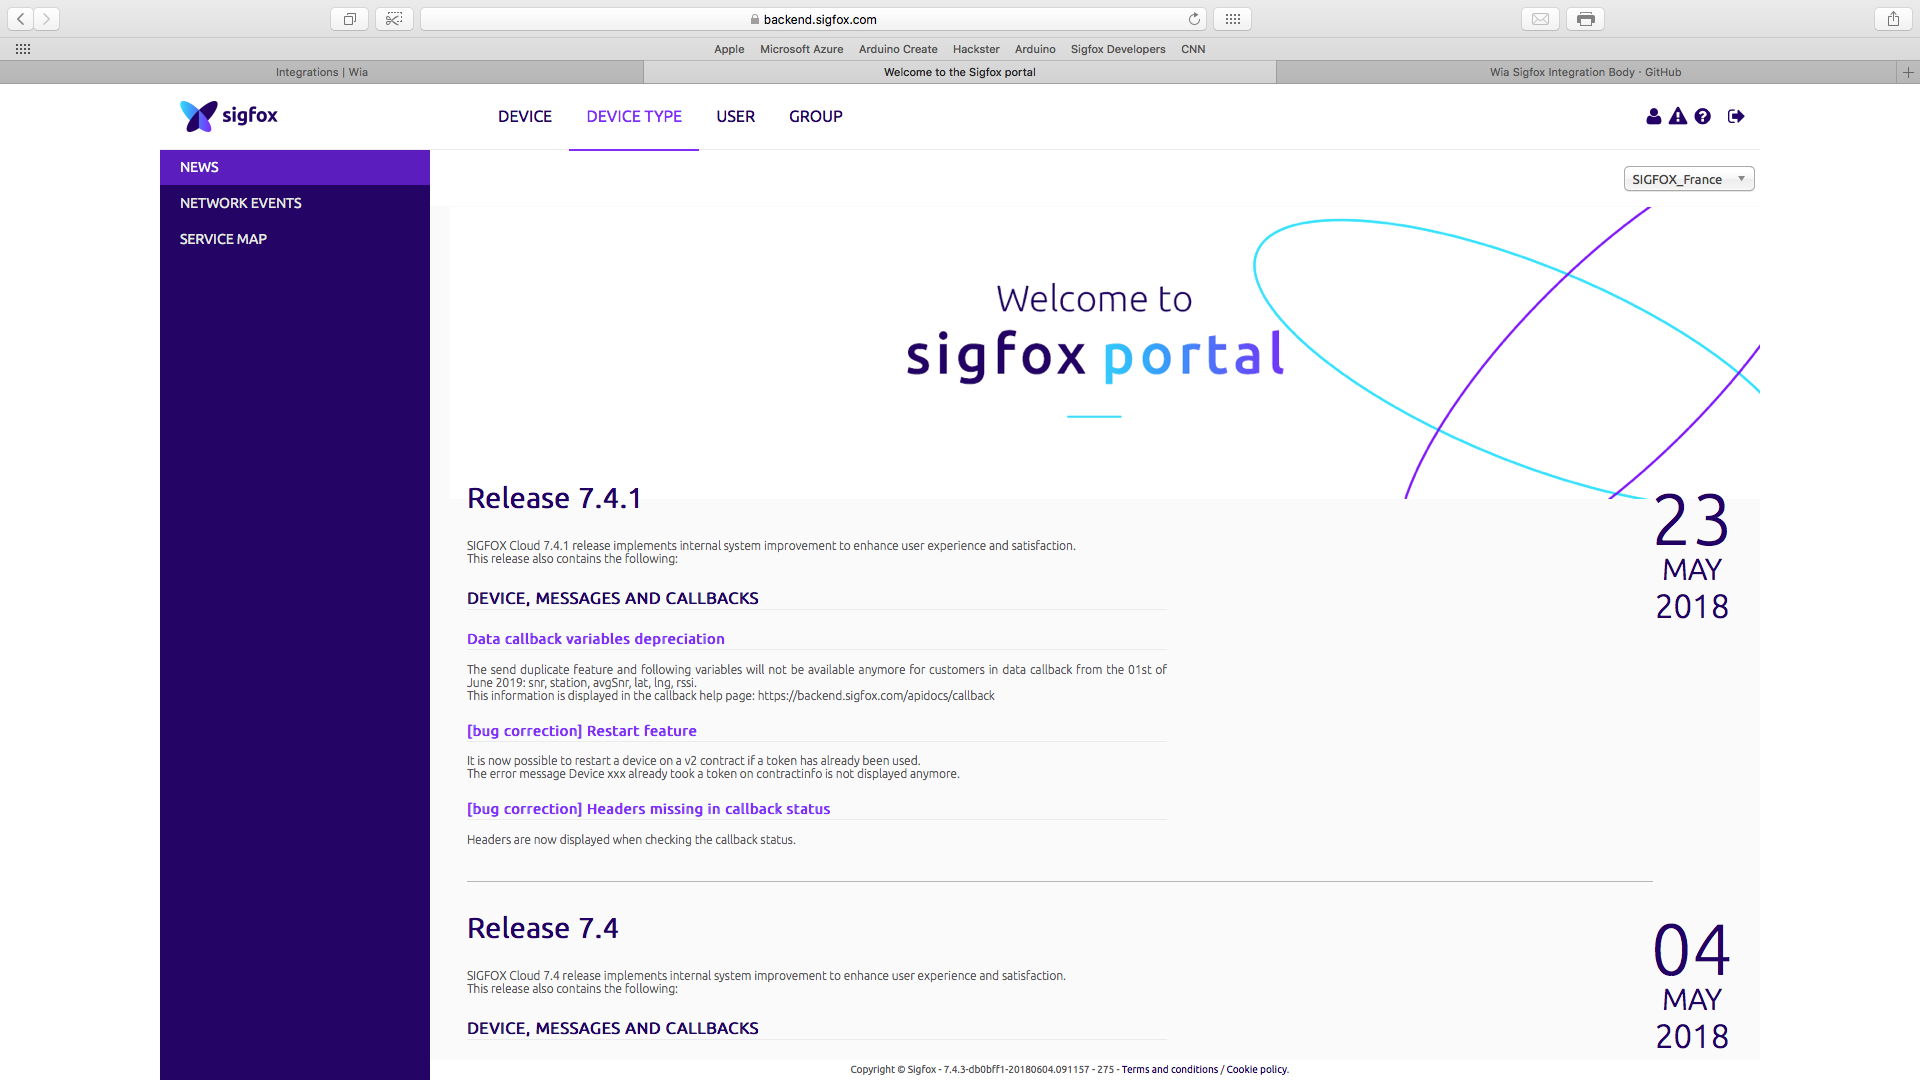Image resolution: width=1920 pixels, height=1080 pixels.
Task: Open the help question mark icon
Action: (x=1703, y=117)
